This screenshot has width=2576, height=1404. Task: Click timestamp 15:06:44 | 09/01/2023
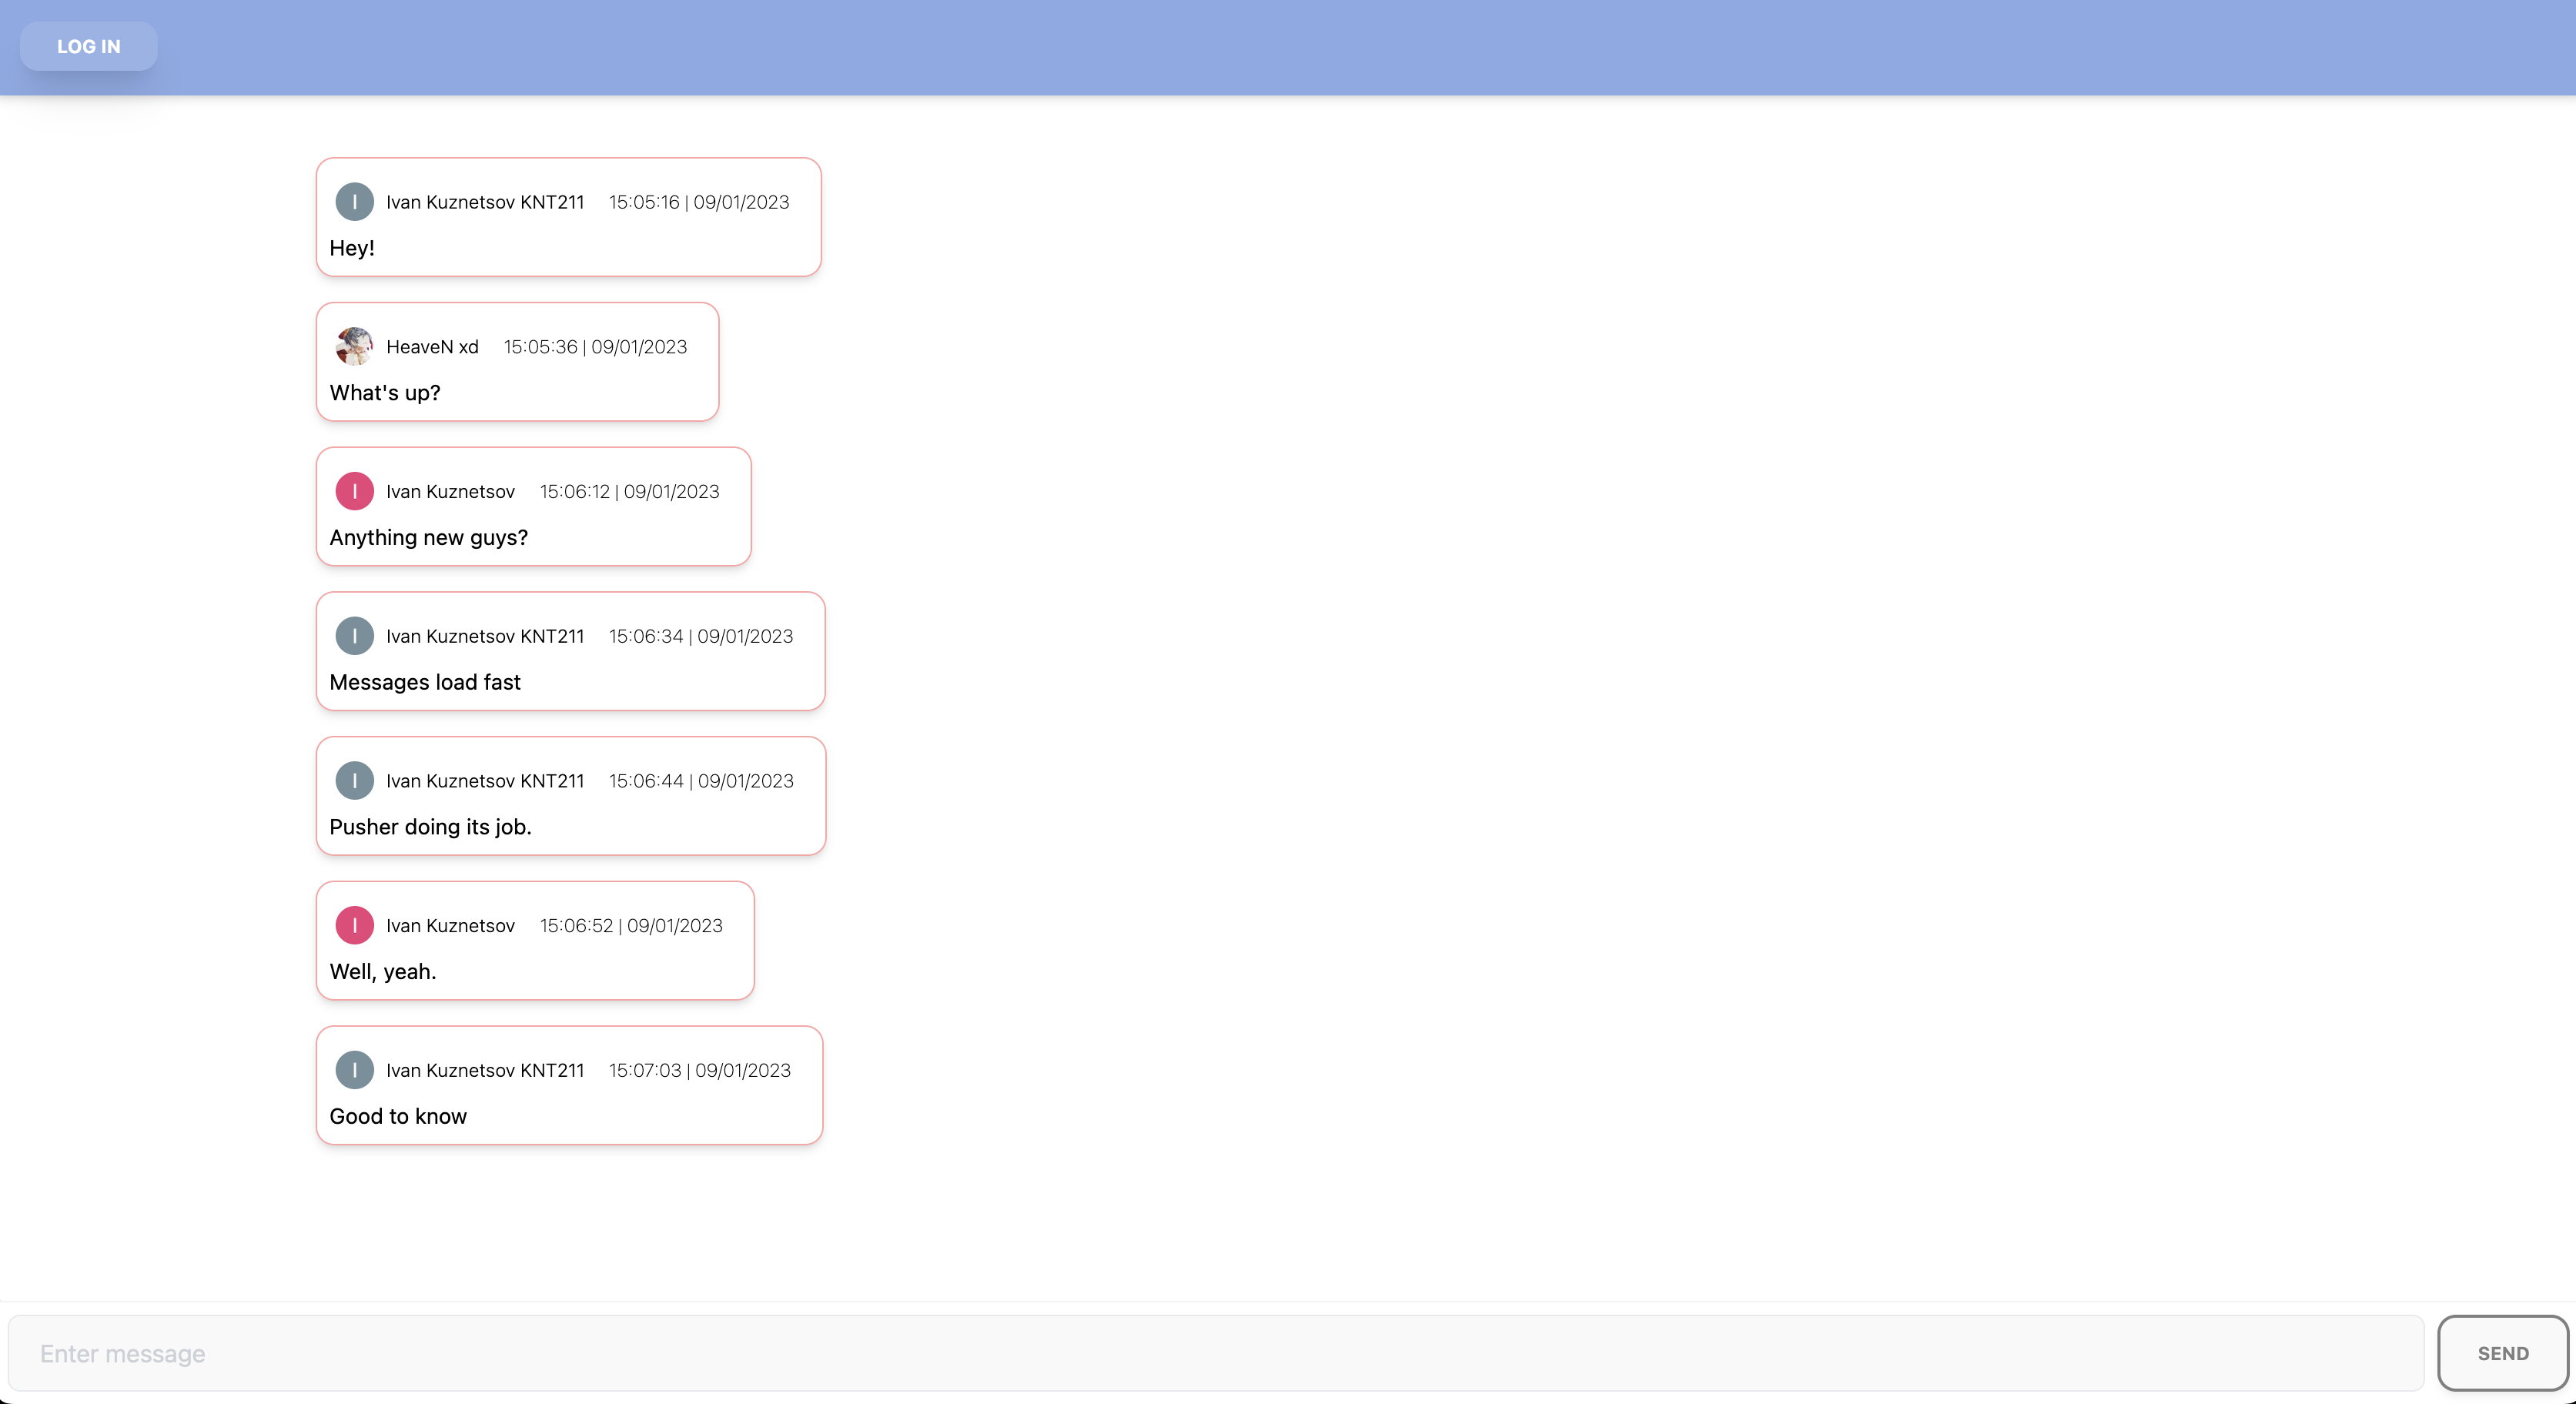[701, 781]
